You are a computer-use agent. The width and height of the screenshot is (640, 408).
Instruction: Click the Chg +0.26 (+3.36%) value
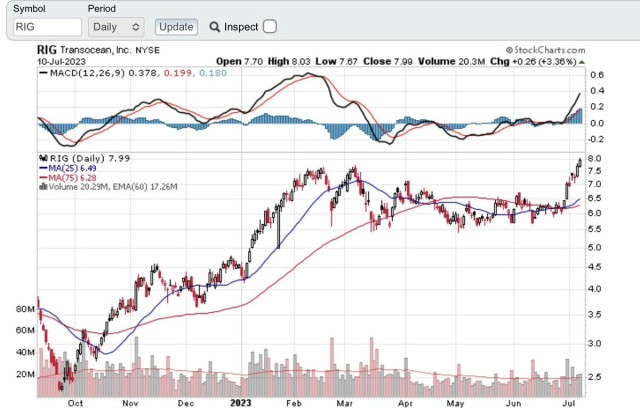[533, 62]
